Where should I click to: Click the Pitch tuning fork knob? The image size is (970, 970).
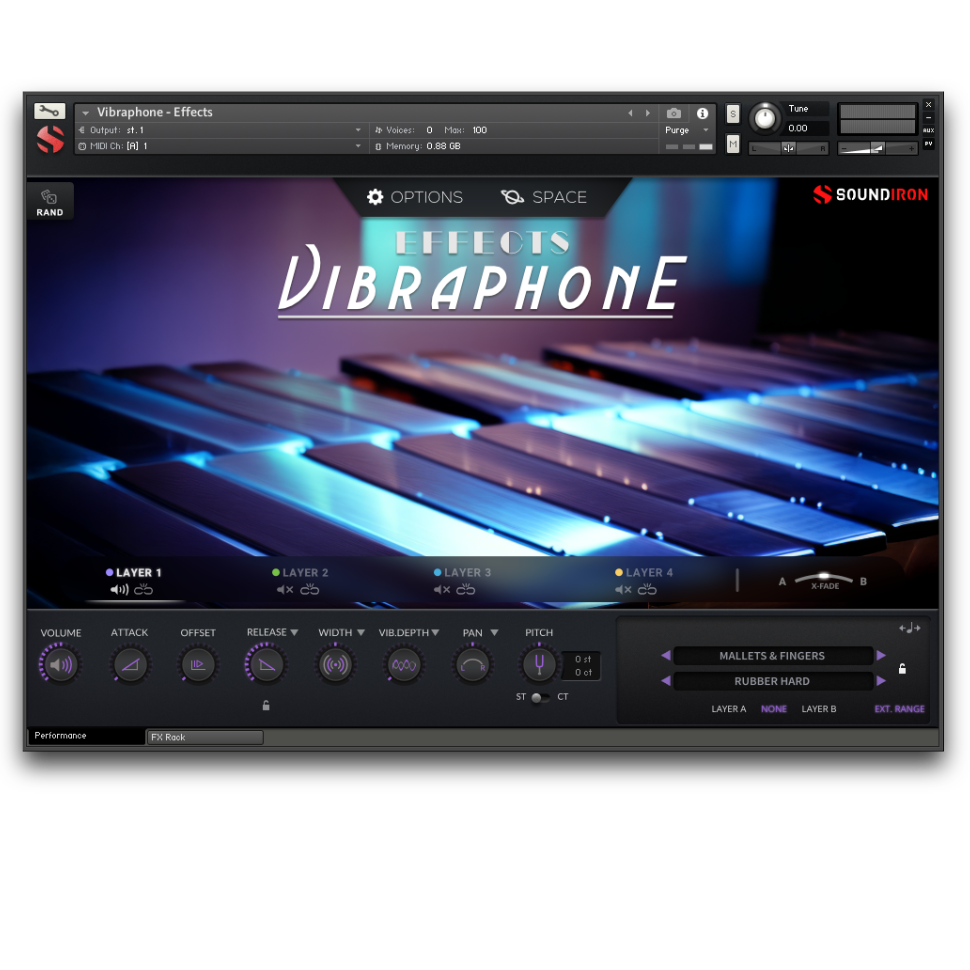click(x=539, y=664)
